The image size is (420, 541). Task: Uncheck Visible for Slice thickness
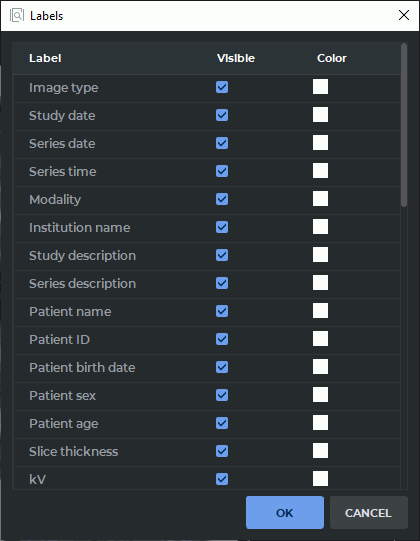[x=222, y=451]
